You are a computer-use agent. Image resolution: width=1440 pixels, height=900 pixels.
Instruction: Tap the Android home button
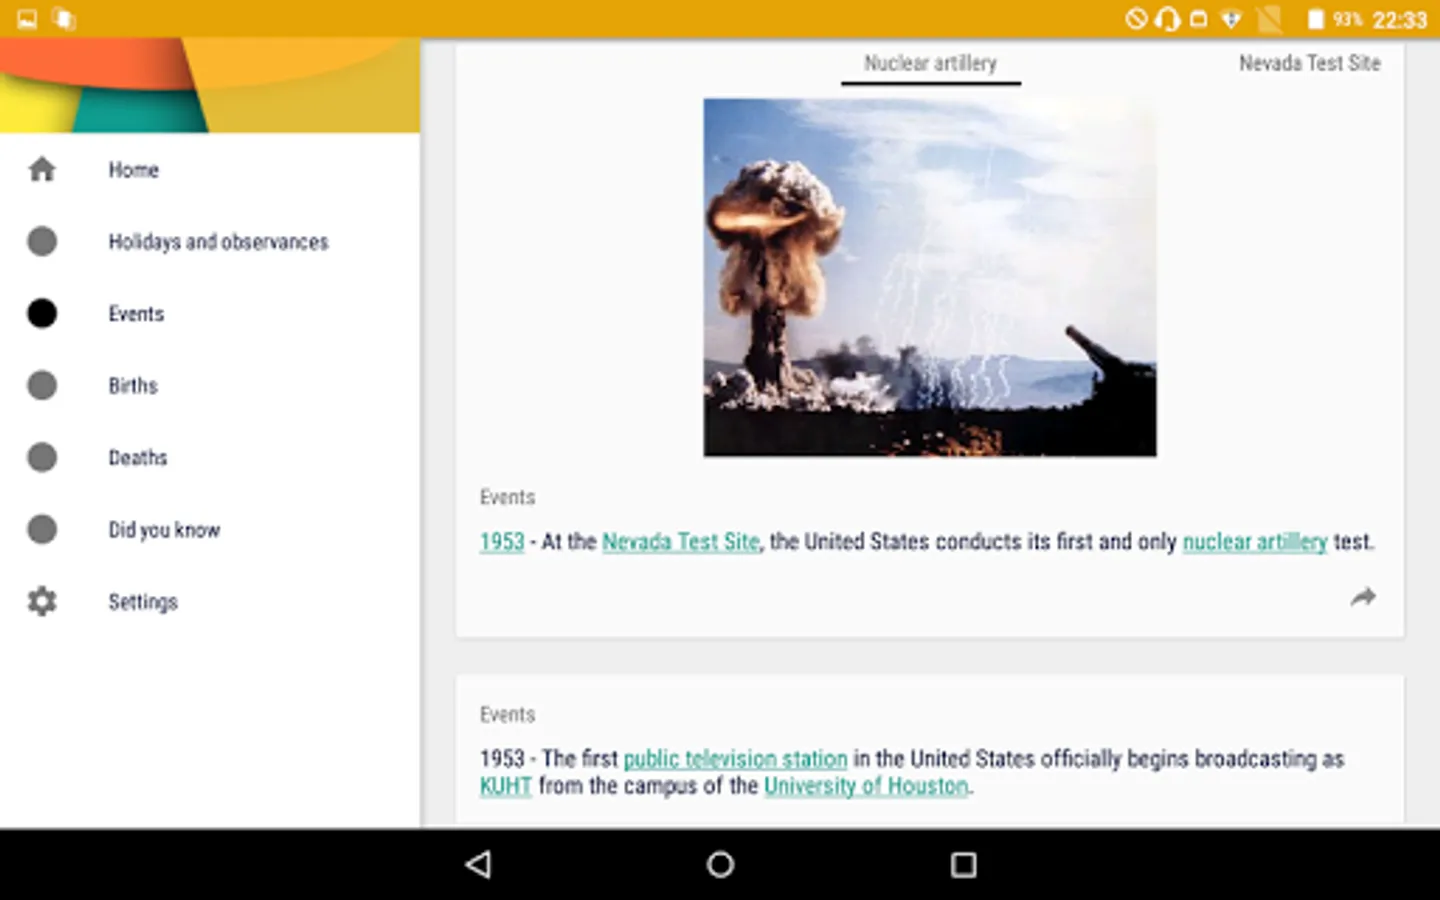720,864
